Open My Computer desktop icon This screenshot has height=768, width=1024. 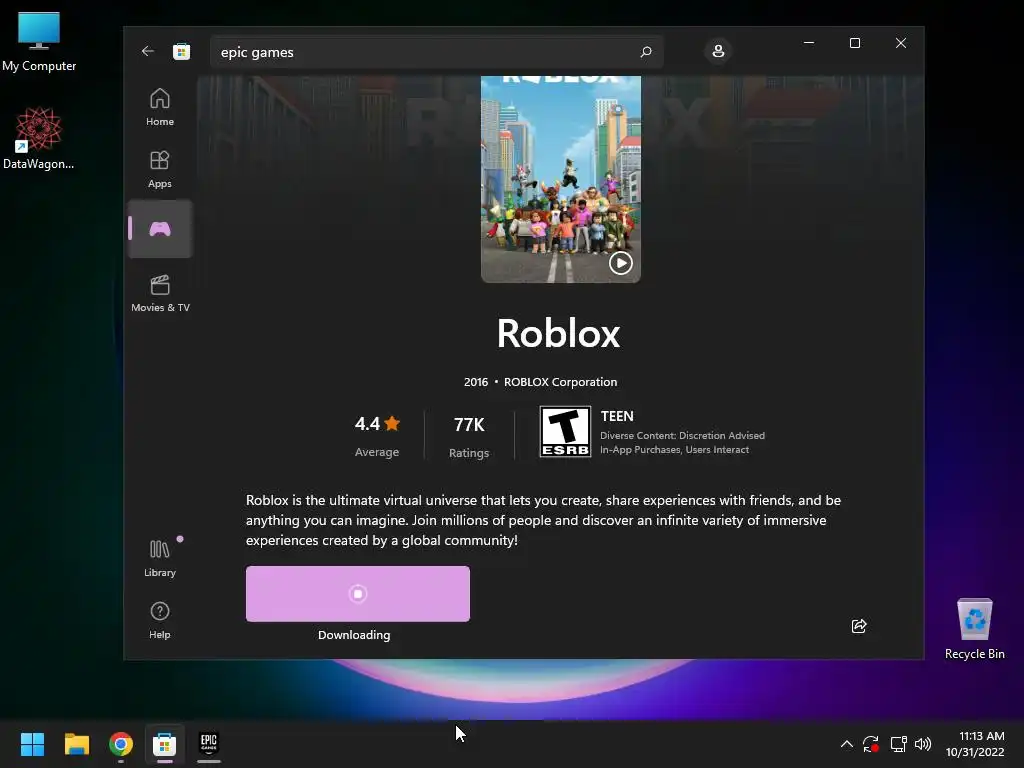(39, 42)
